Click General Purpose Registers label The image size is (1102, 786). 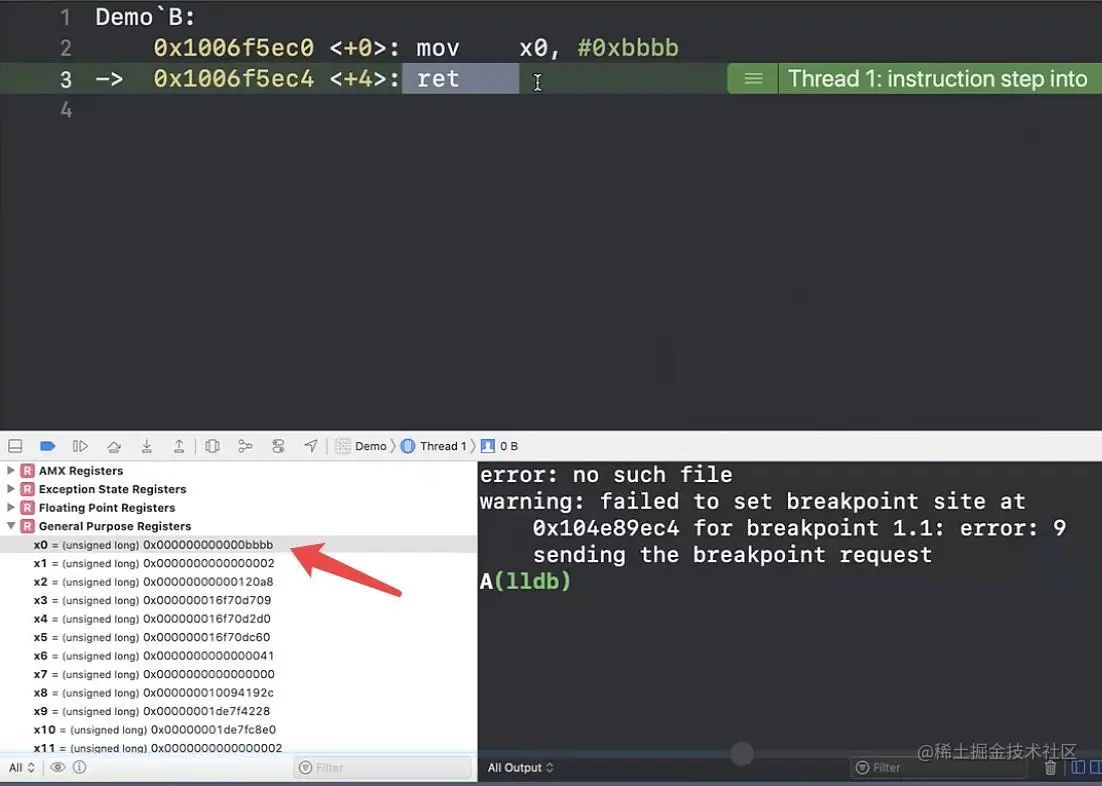point(115,526)
